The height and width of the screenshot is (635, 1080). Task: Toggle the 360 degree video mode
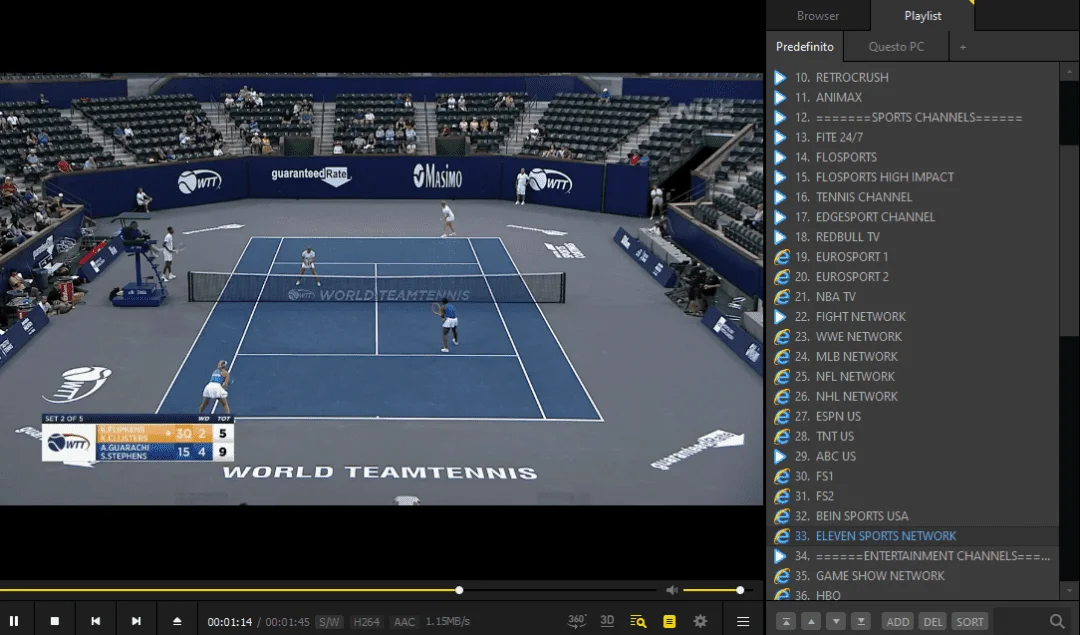577,621
